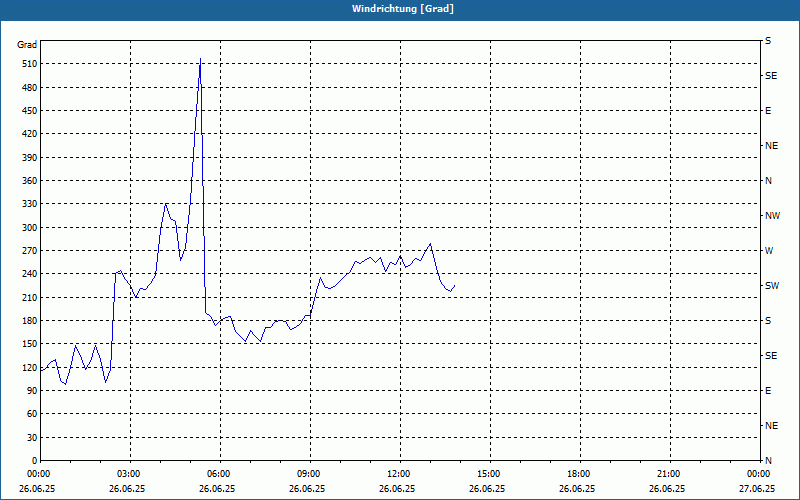Click the 27.06.25 date label

pos(757,489)
